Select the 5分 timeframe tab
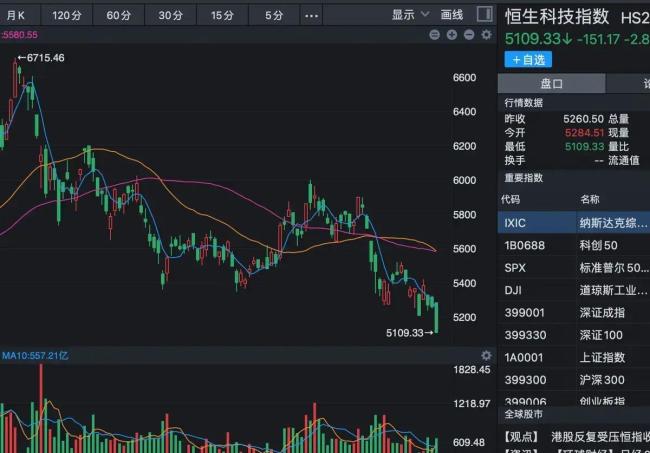The width and height of the screenshot is (650, 453). 274,15
